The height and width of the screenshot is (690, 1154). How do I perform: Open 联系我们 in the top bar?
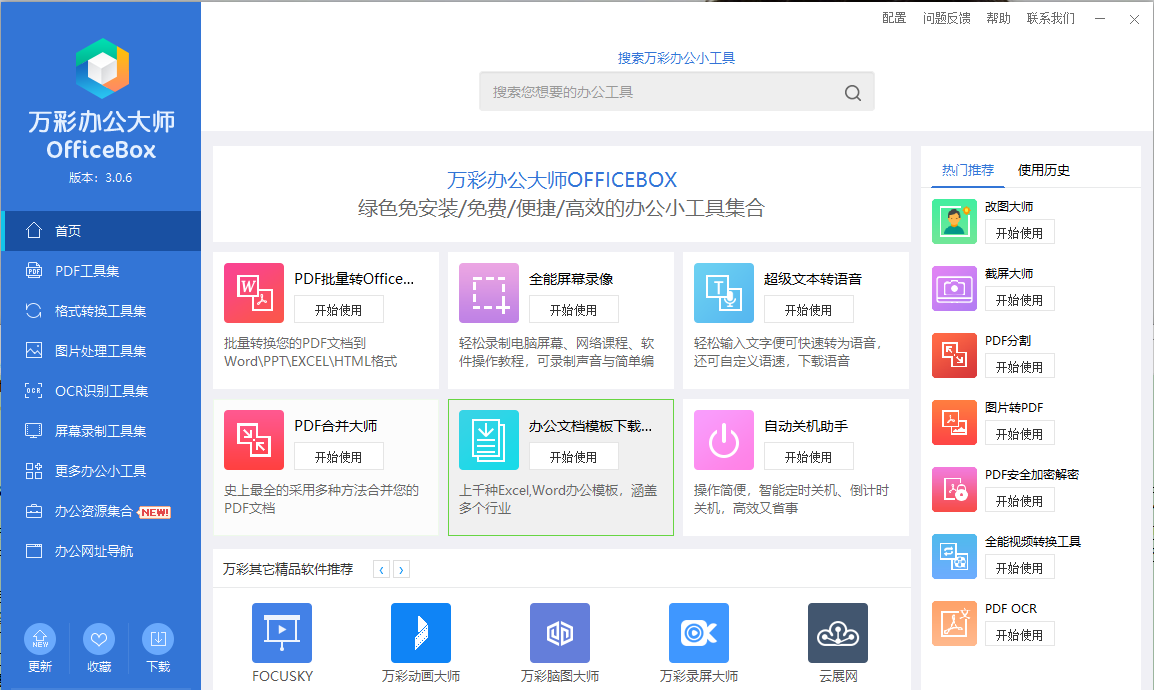pos(1050,18)
